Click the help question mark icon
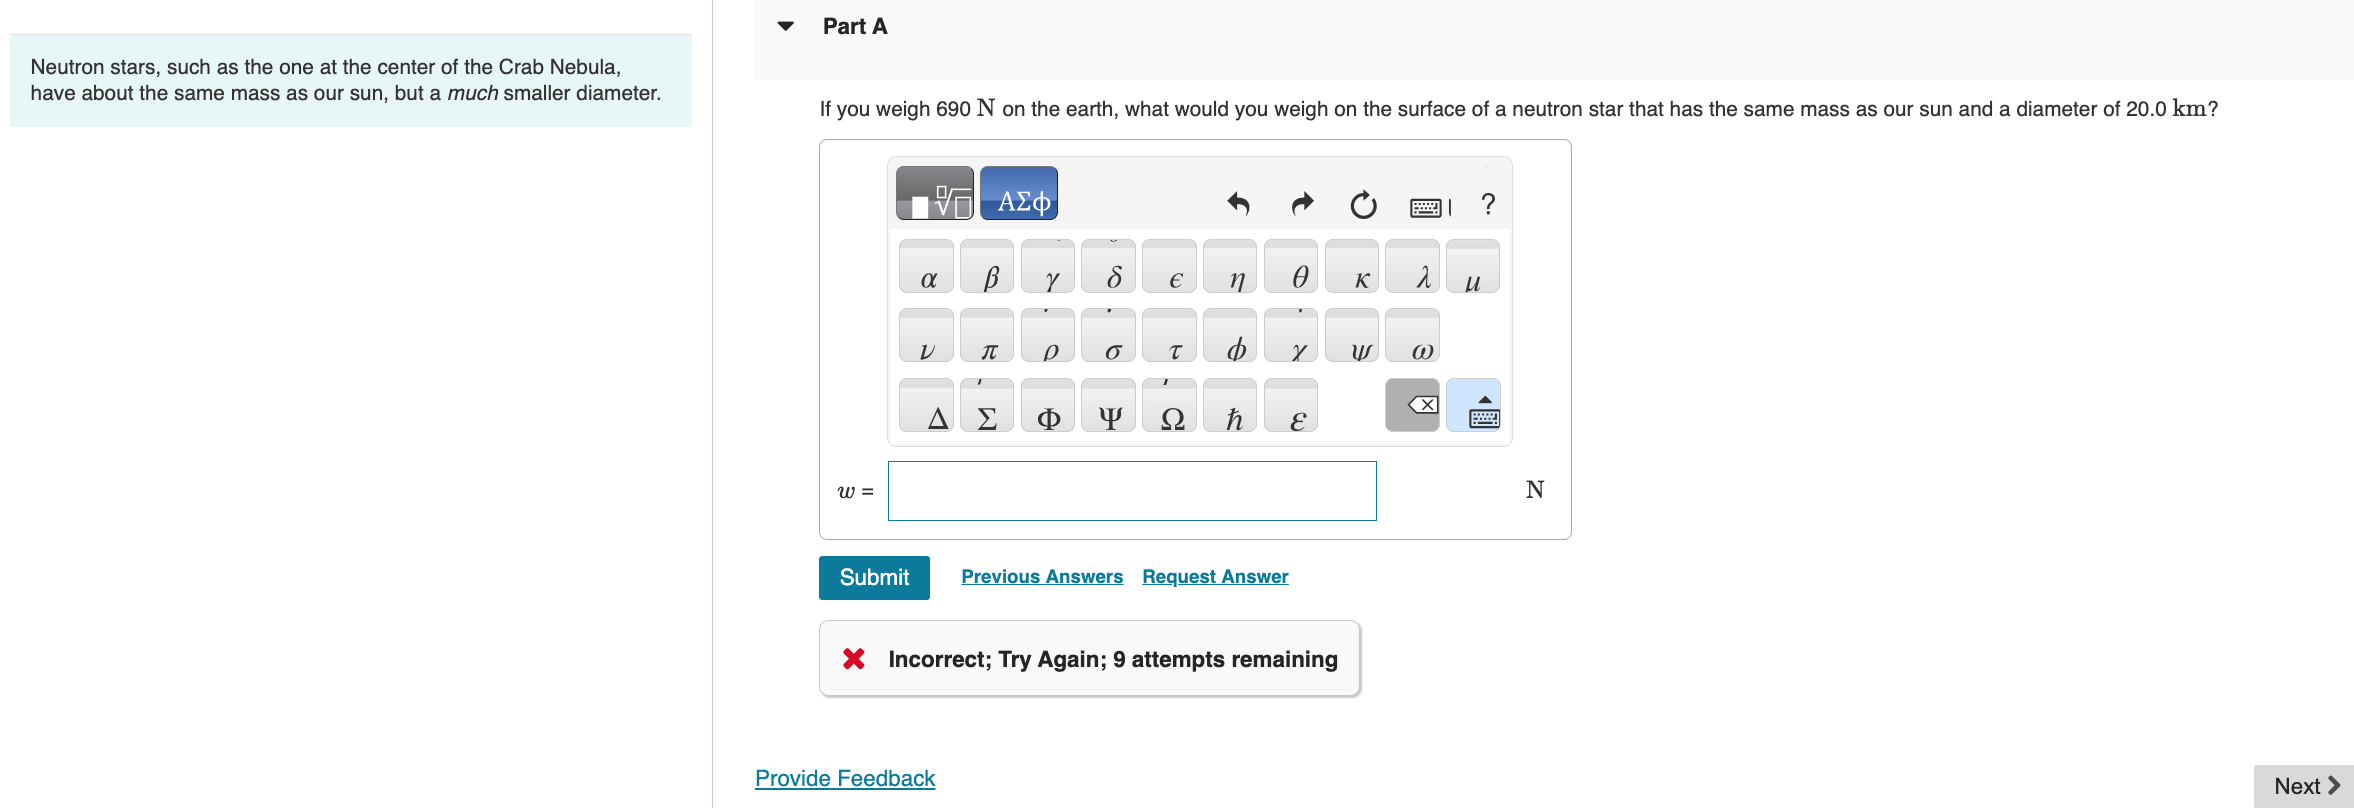Screen dimensions: 2354x808 pos(1487,205)
